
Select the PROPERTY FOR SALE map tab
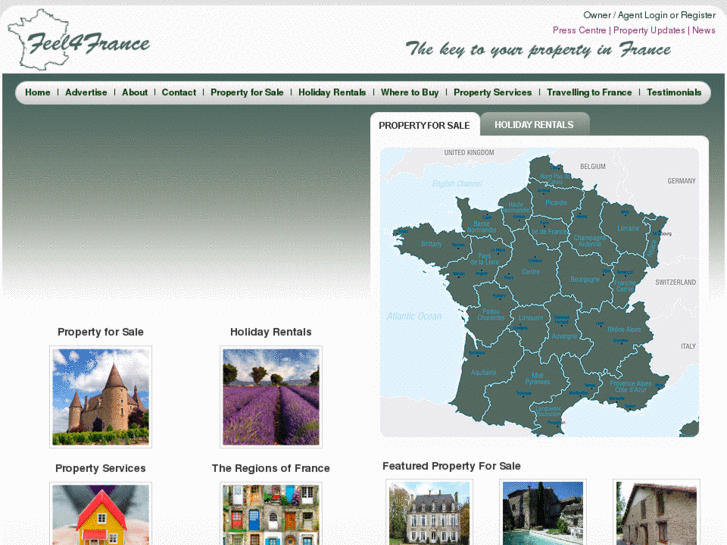pos(424,125)
